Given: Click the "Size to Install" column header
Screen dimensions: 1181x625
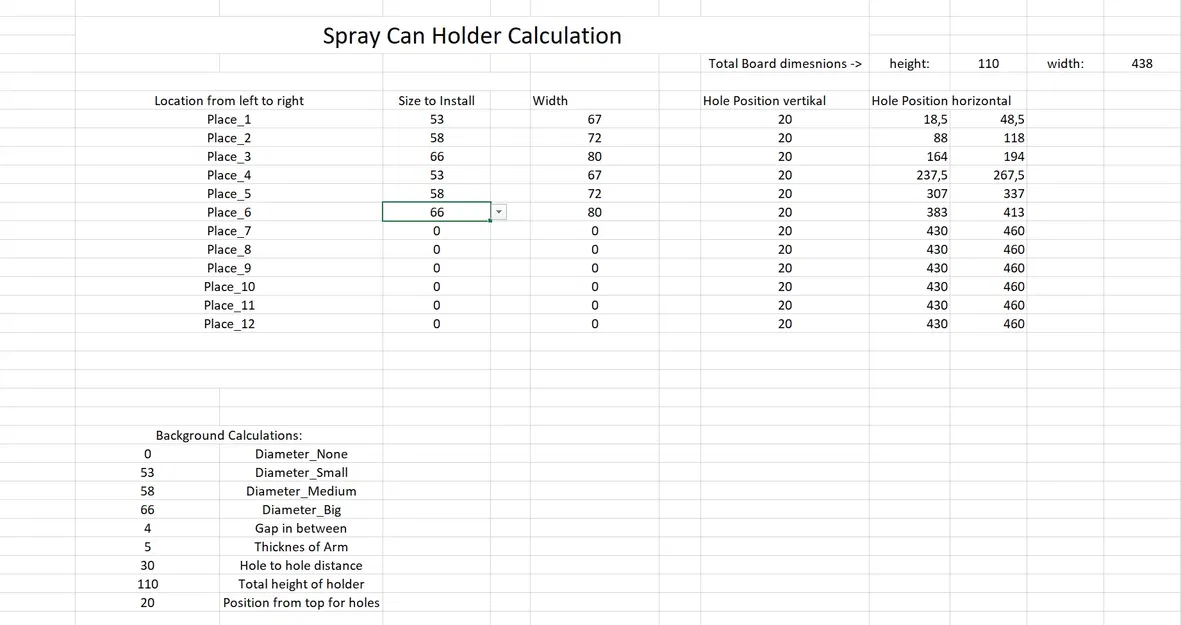Looking at the screenshot, I should coord(437,101).
